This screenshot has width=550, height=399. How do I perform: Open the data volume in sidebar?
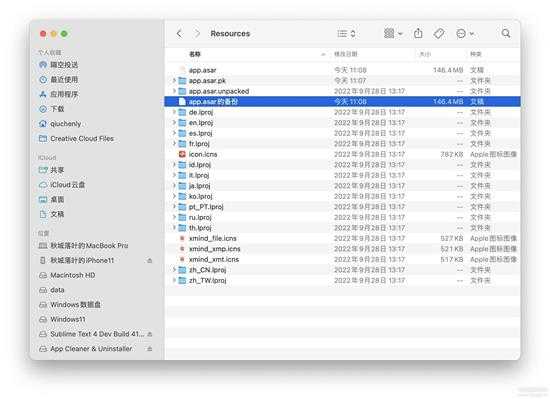click(x=52, y=290)
